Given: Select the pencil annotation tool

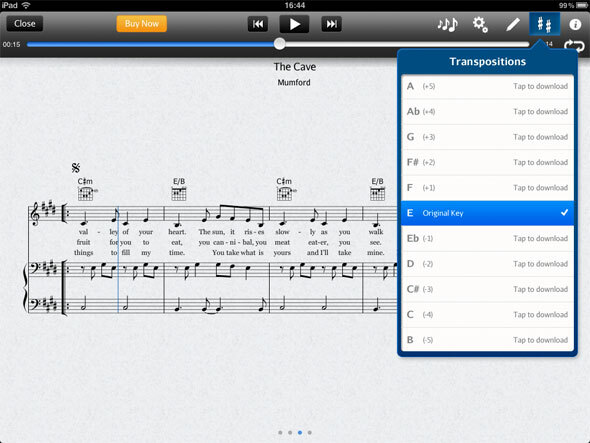Looking at the screenshot, I should tap(512, 24).
